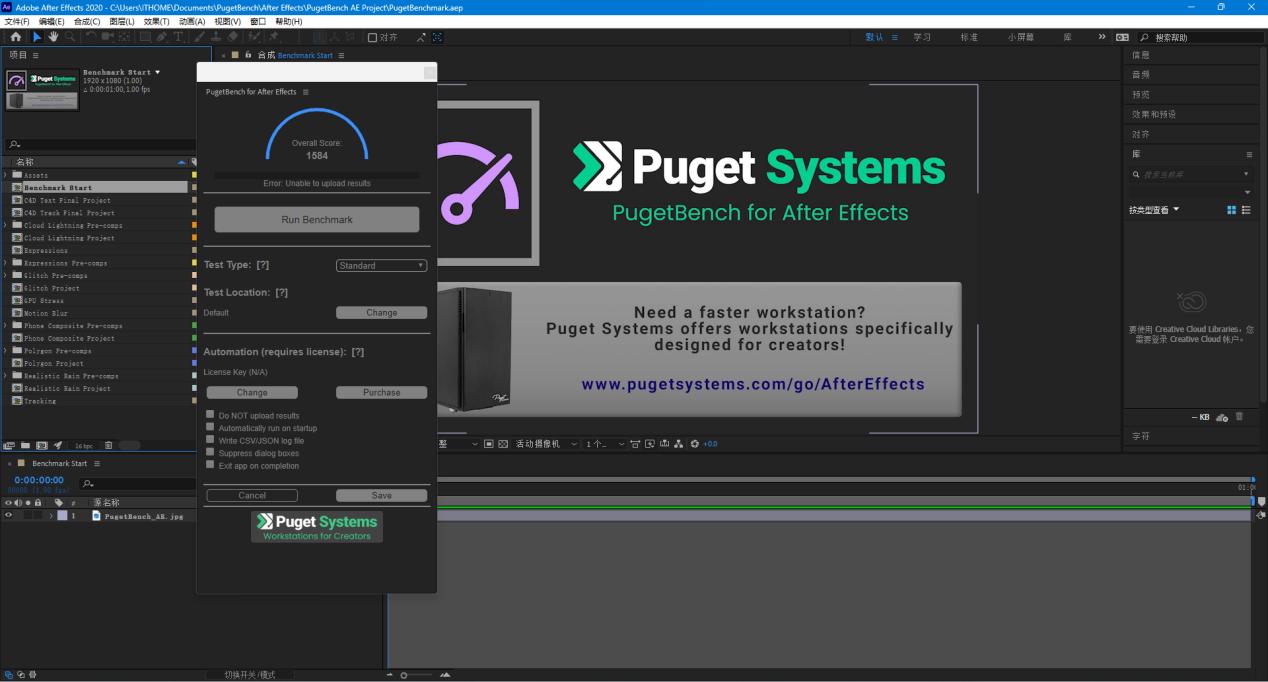Click the Puget Systems logo in the dialog
The height and width of the screenshot is (682, 1268).
(316, 525)
